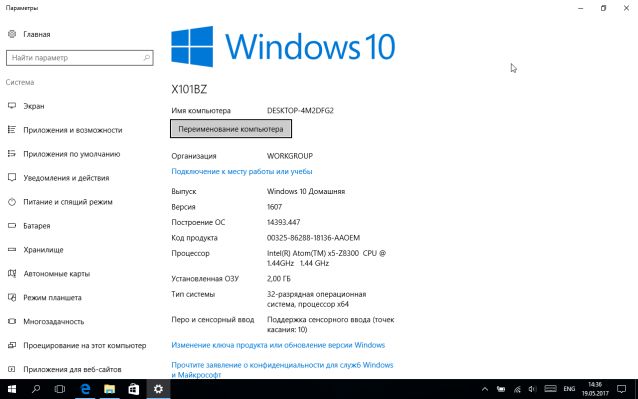Open the Windows Start button

(12, 389)
